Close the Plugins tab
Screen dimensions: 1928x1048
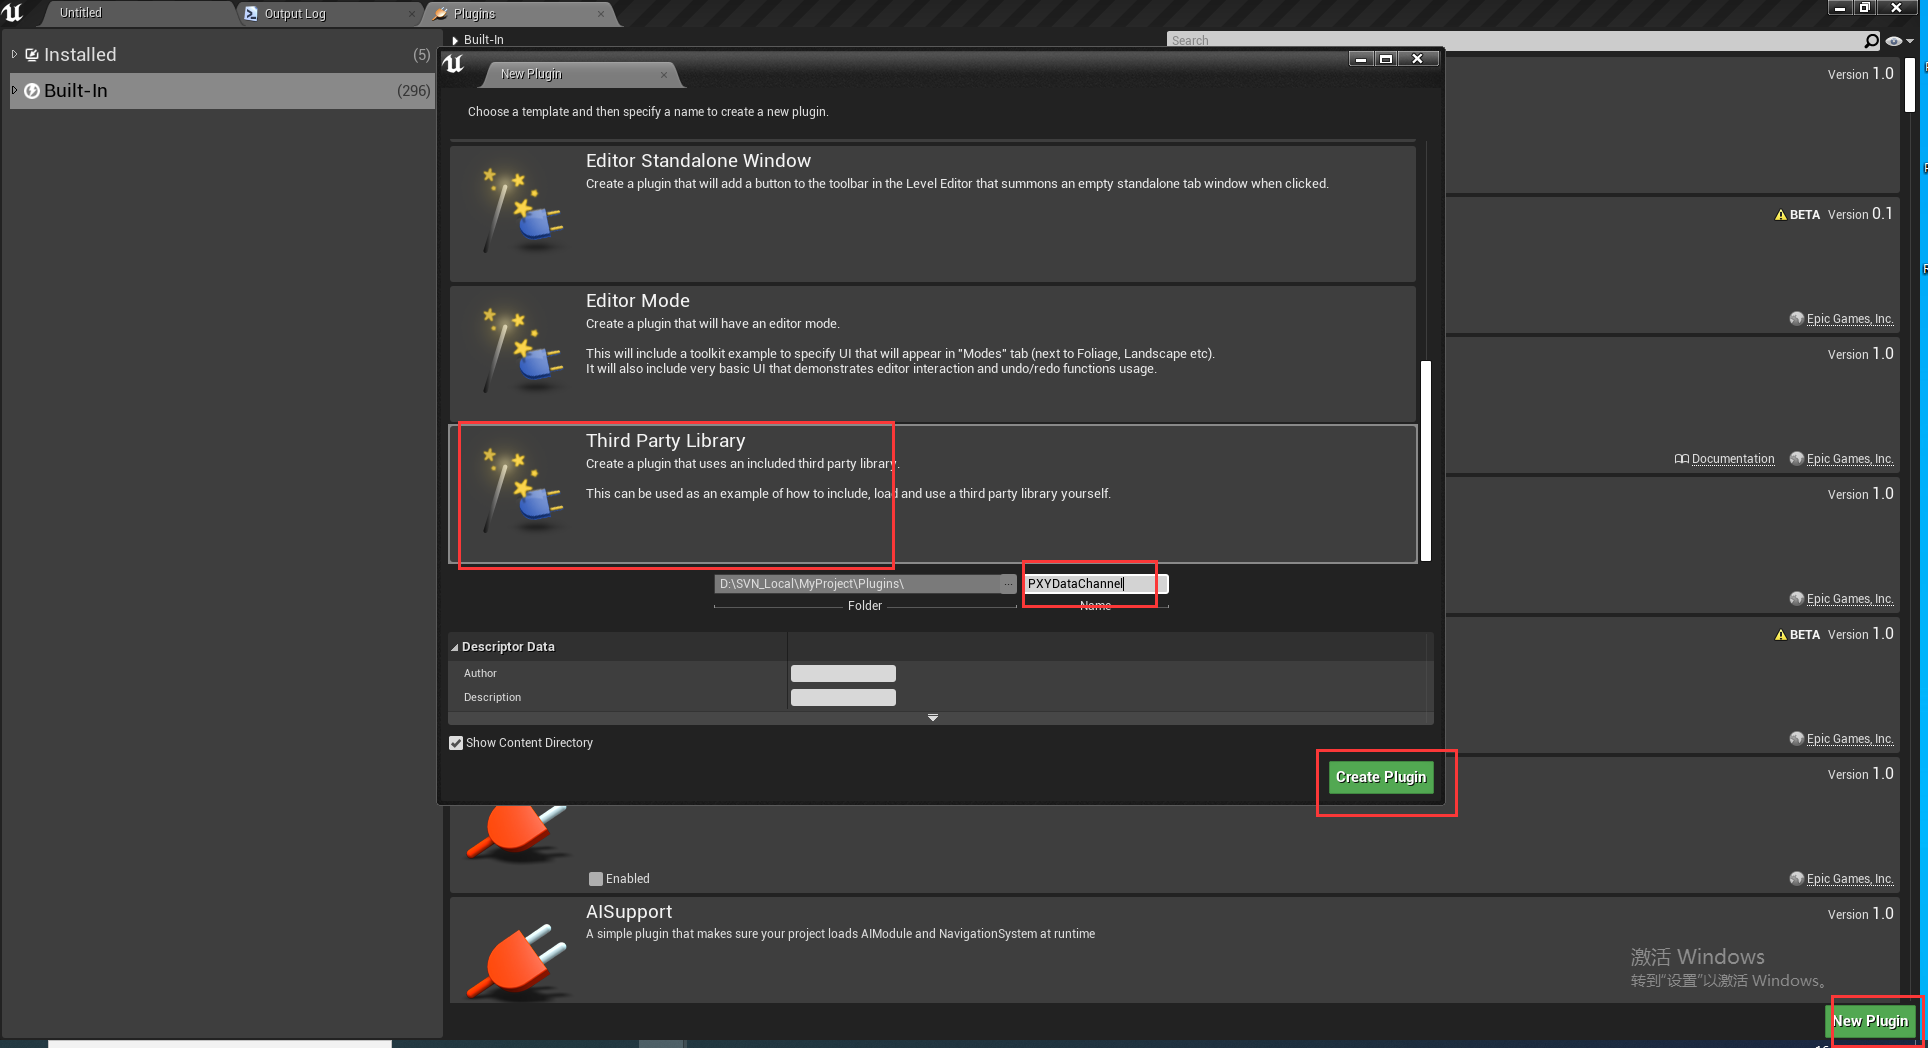600,14
